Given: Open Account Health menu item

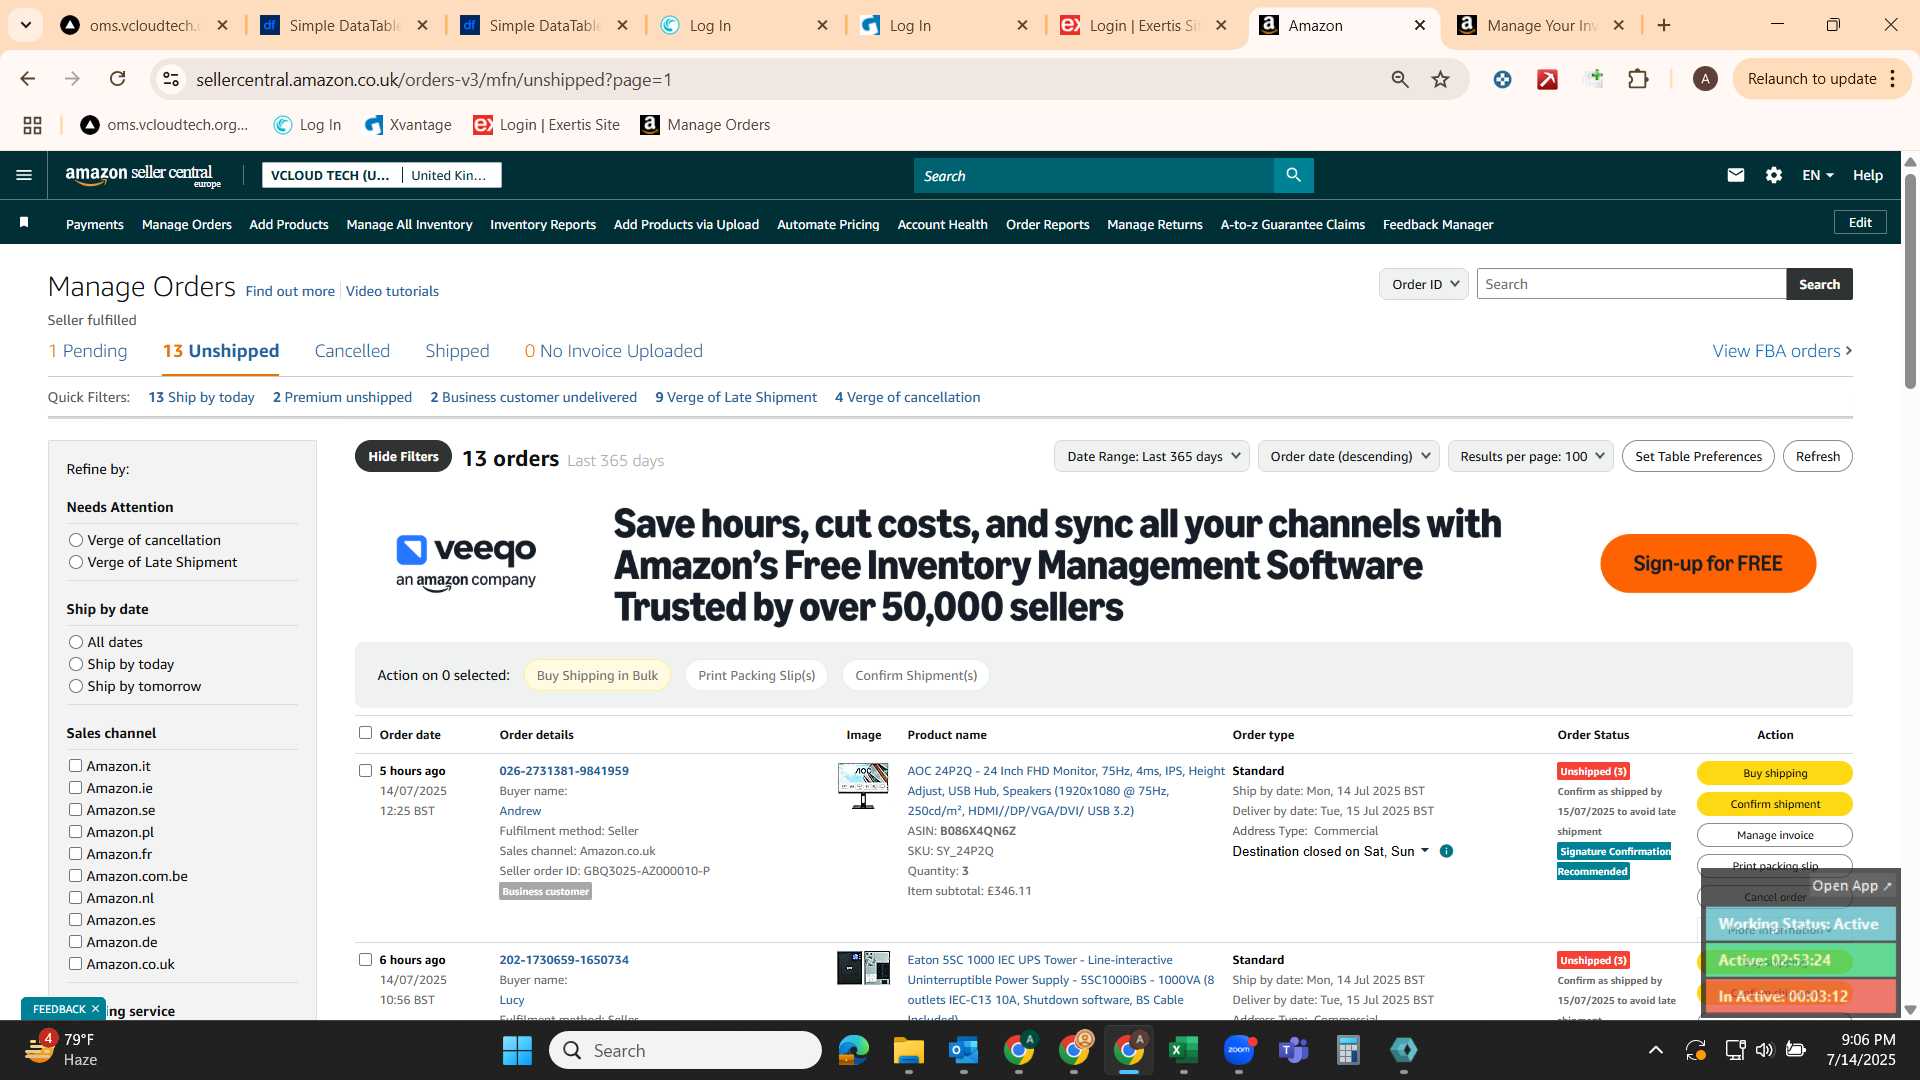Looking at the screenshot, I should pyautogui.click(x=942, y=224).
